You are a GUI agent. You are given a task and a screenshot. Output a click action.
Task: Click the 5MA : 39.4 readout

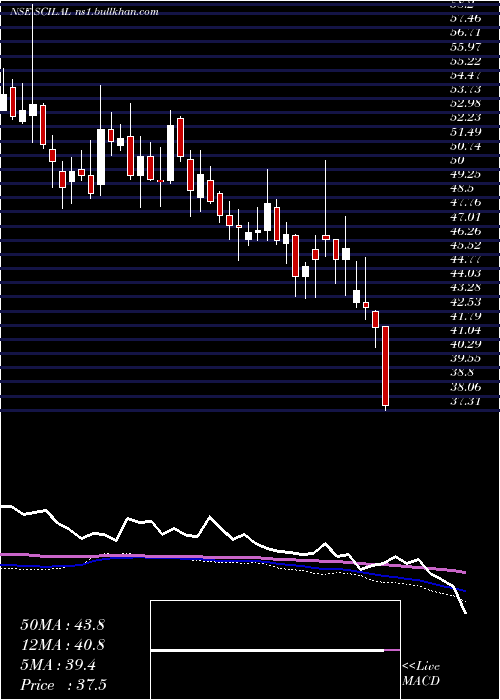(x=58, y=665)
